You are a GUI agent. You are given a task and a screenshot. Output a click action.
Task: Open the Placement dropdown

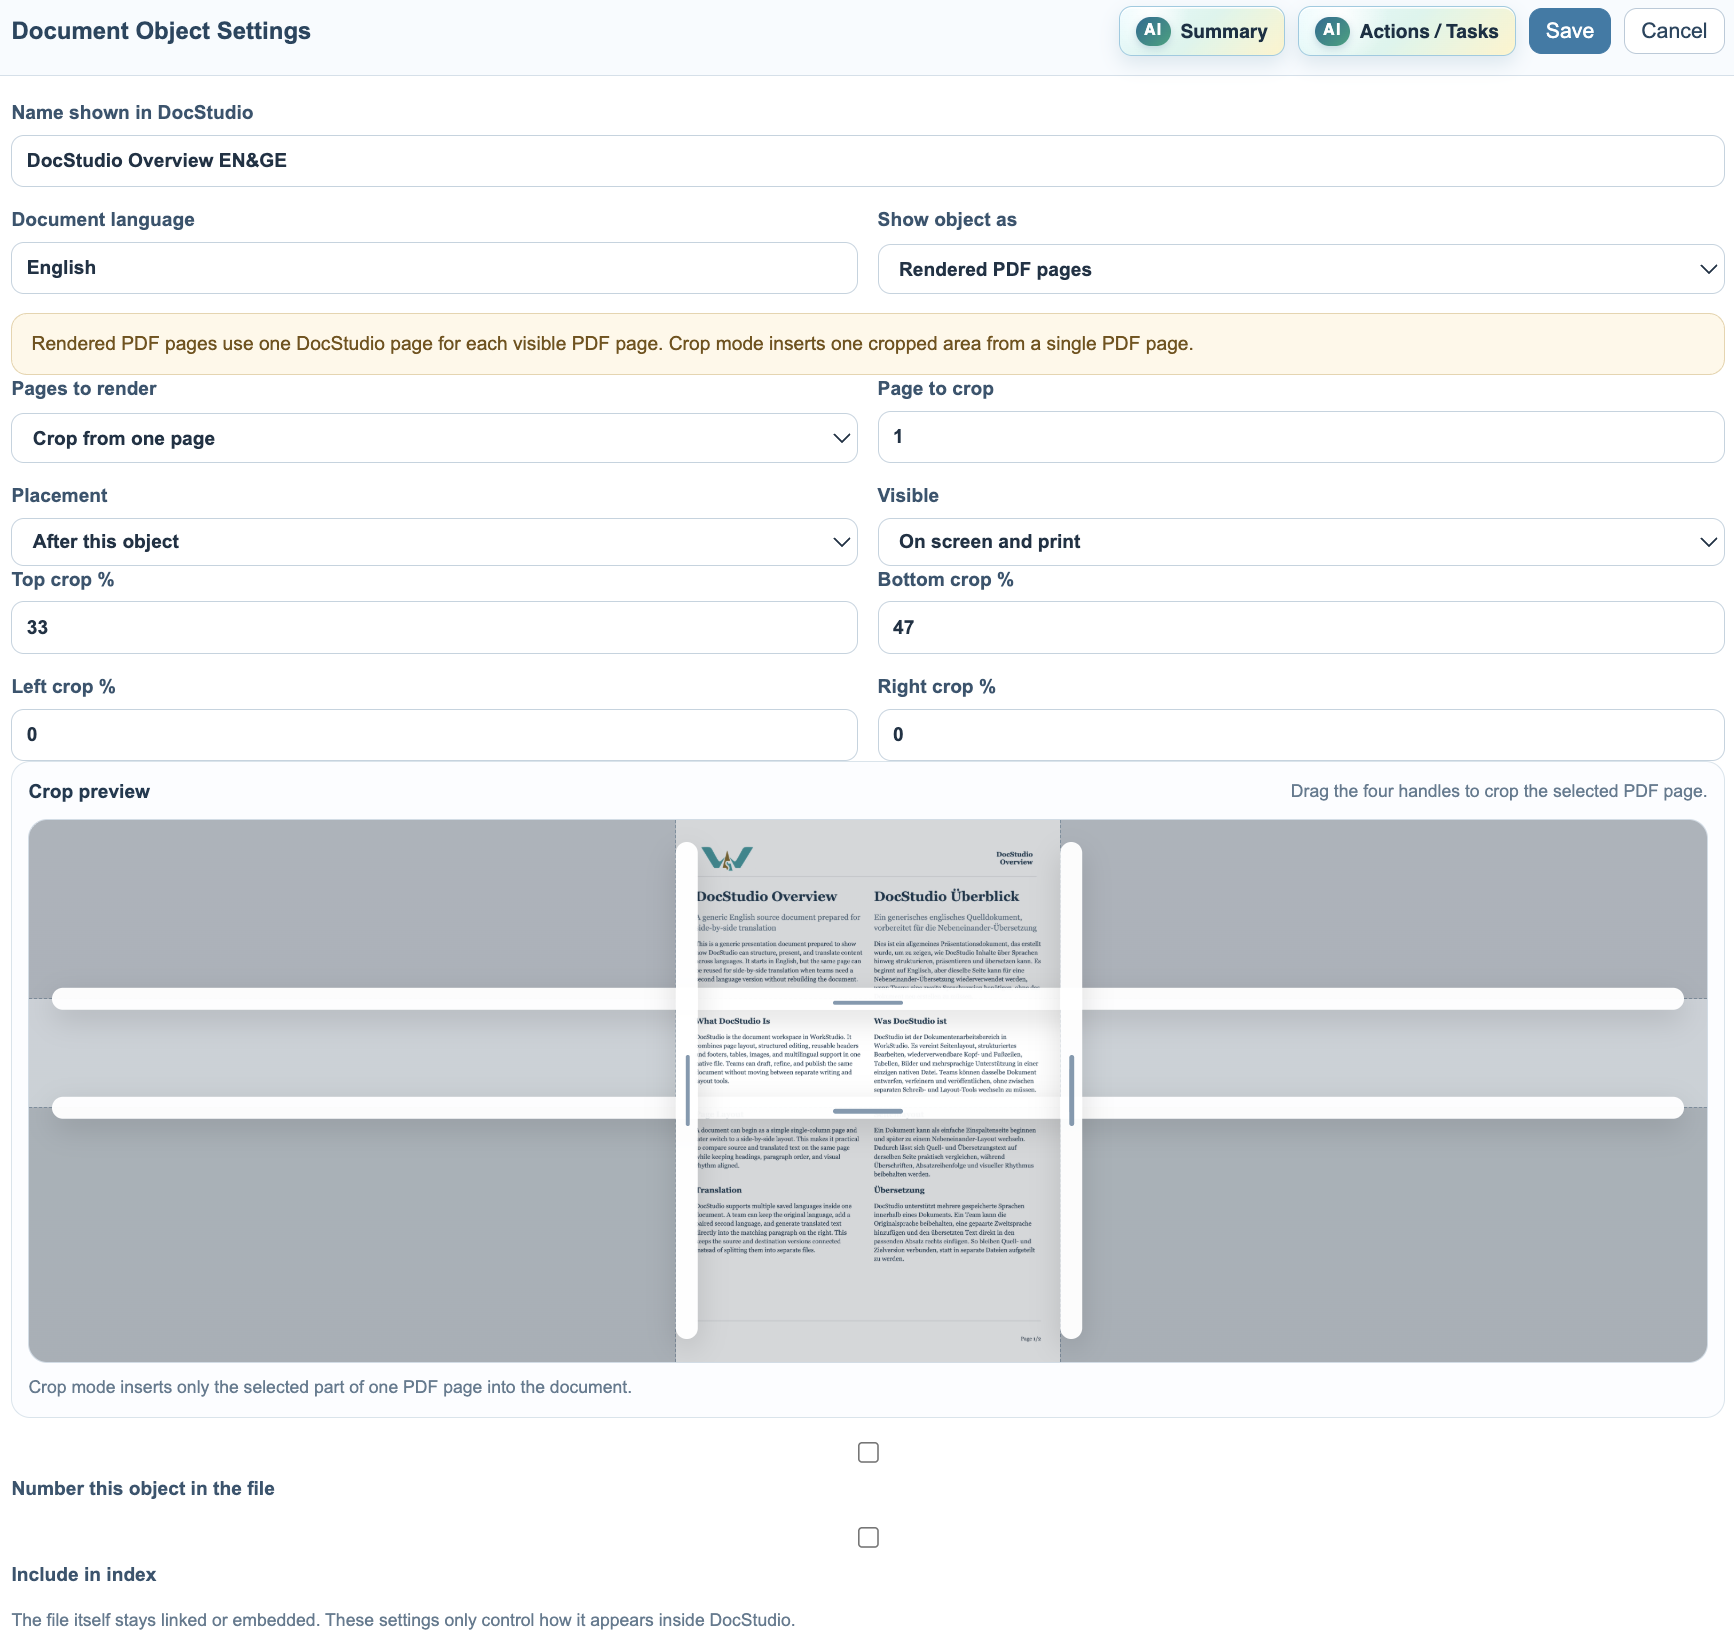[434, 542]
